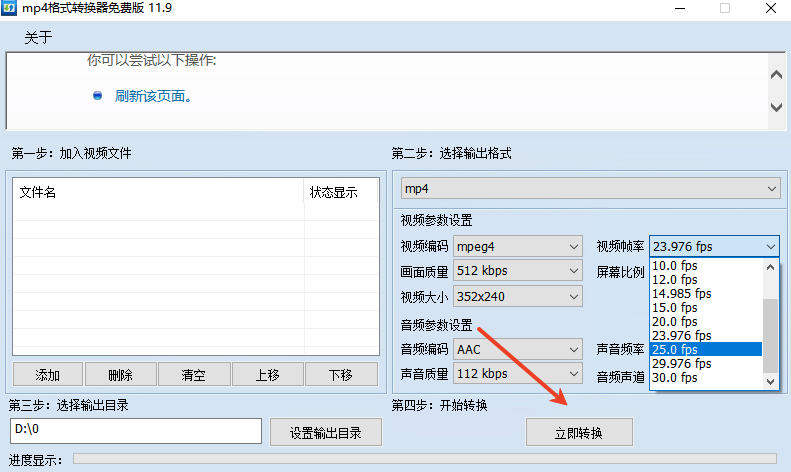Image resolution: width=791 pixels, height=472 pixels.
Task: Click the 下移 button
Action: point(341,375)
